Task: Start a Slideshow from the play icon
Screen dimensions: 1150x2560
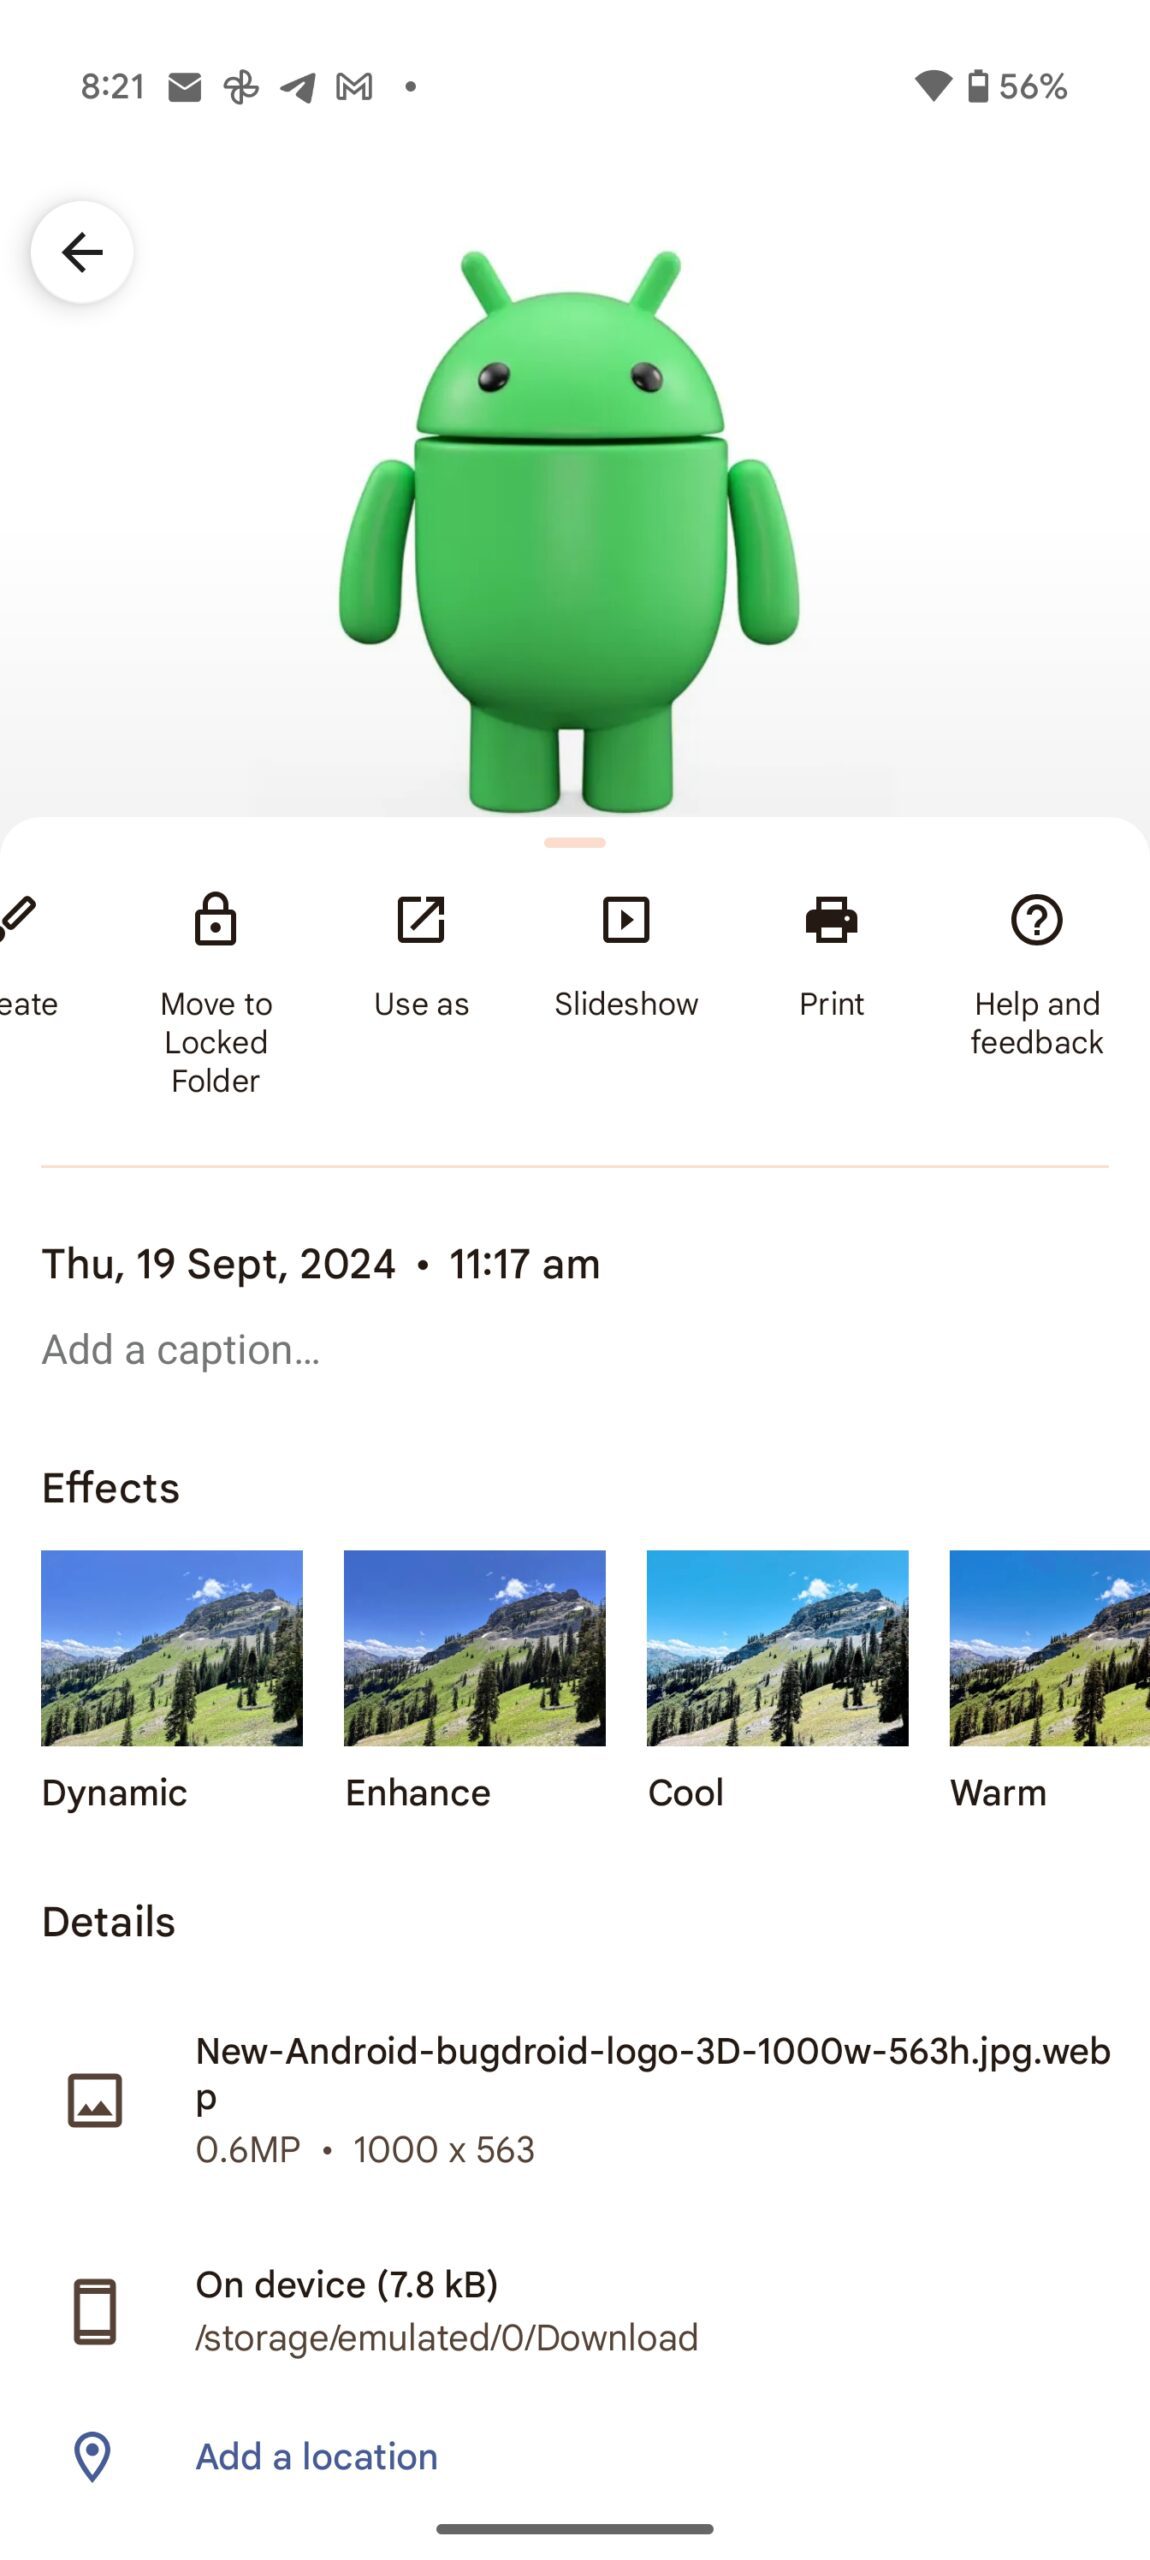Action: (626, 920)
